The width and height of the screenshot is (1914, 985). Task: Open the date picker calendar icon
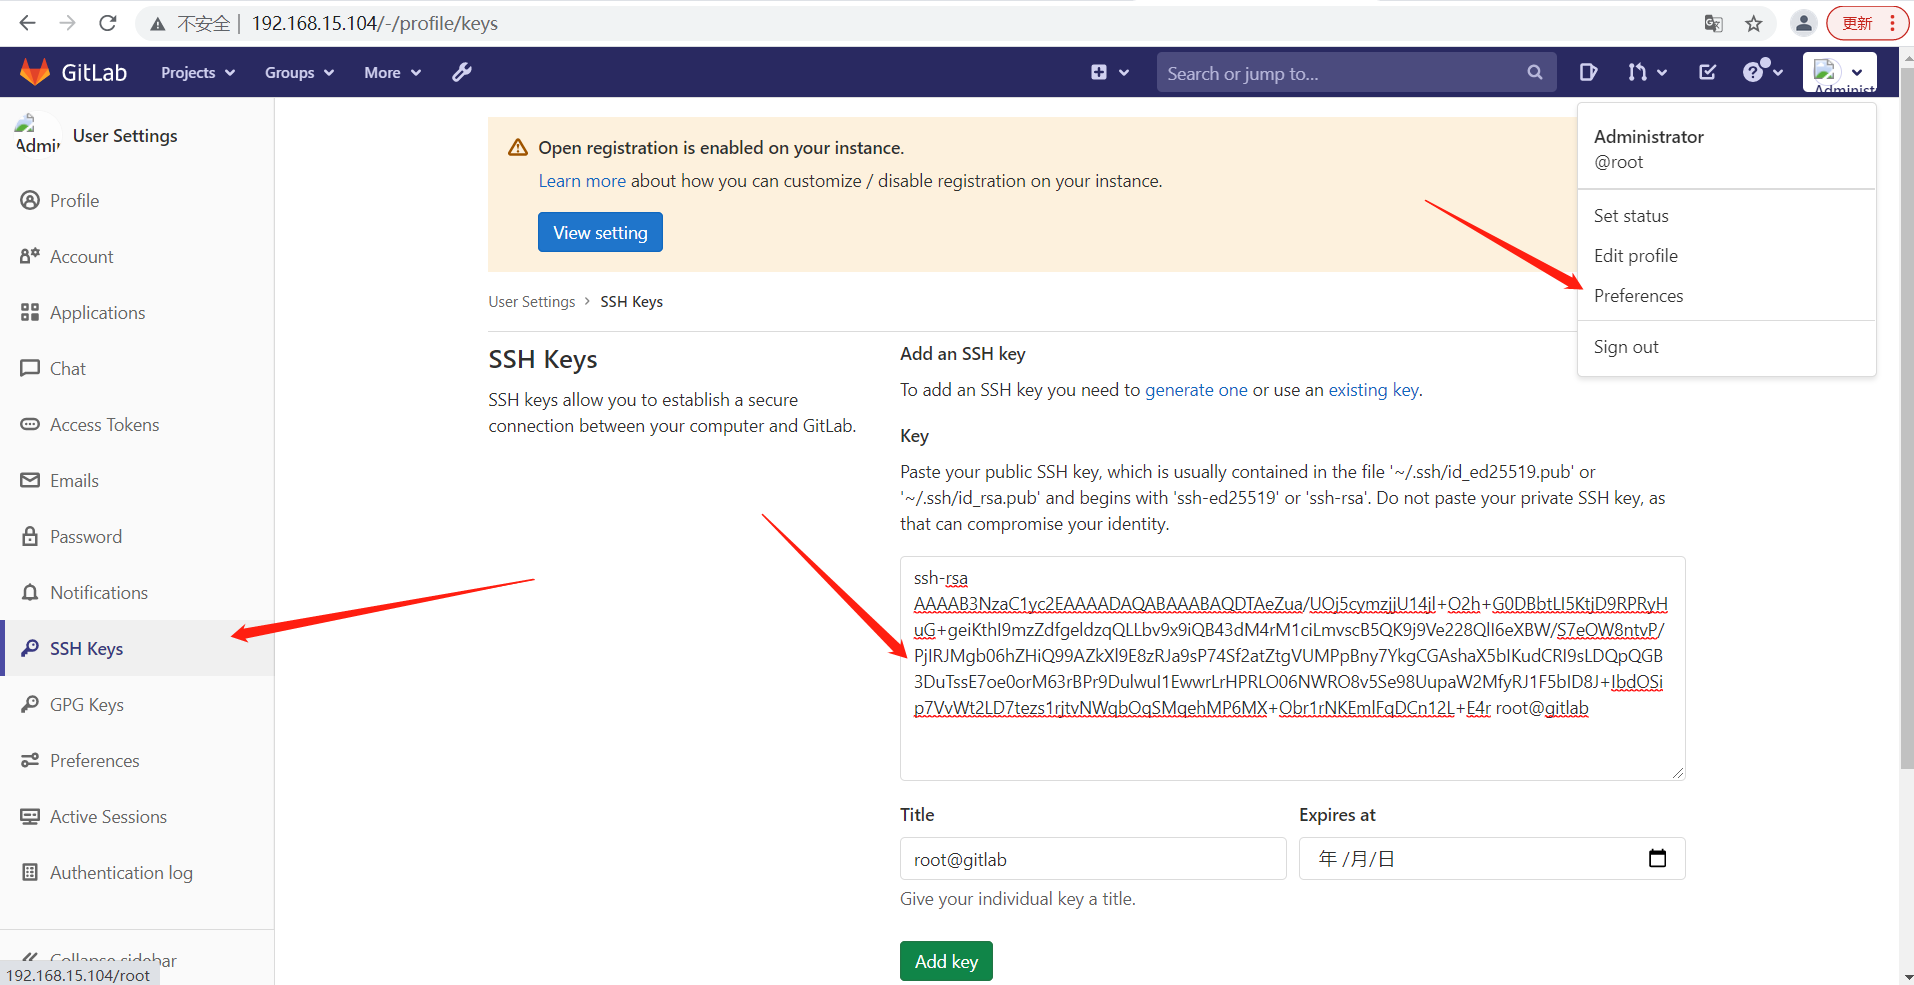click(x=1657, y=858)
